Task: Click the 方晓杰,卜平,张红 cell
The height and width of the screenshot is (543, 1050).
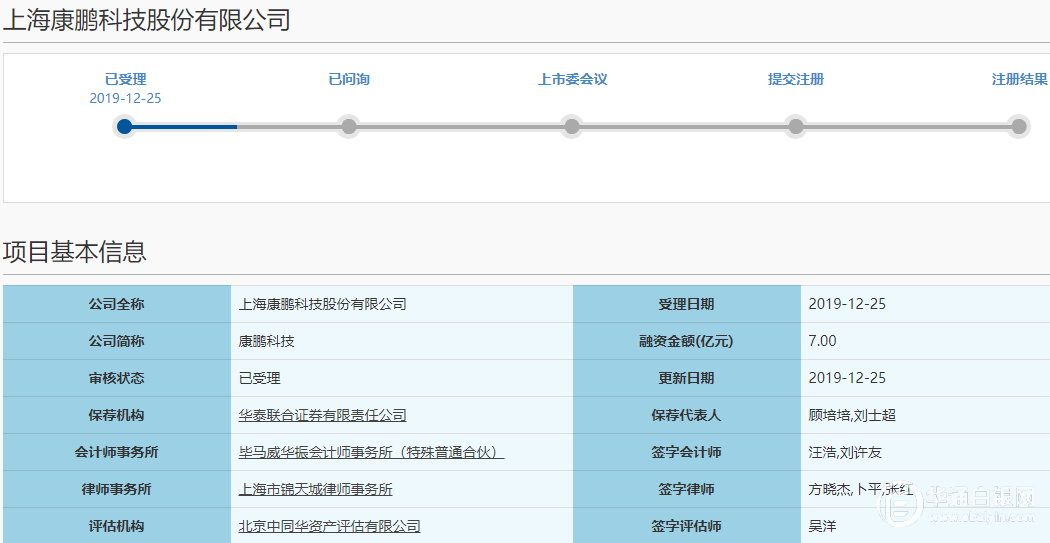Action: point(925,489)
